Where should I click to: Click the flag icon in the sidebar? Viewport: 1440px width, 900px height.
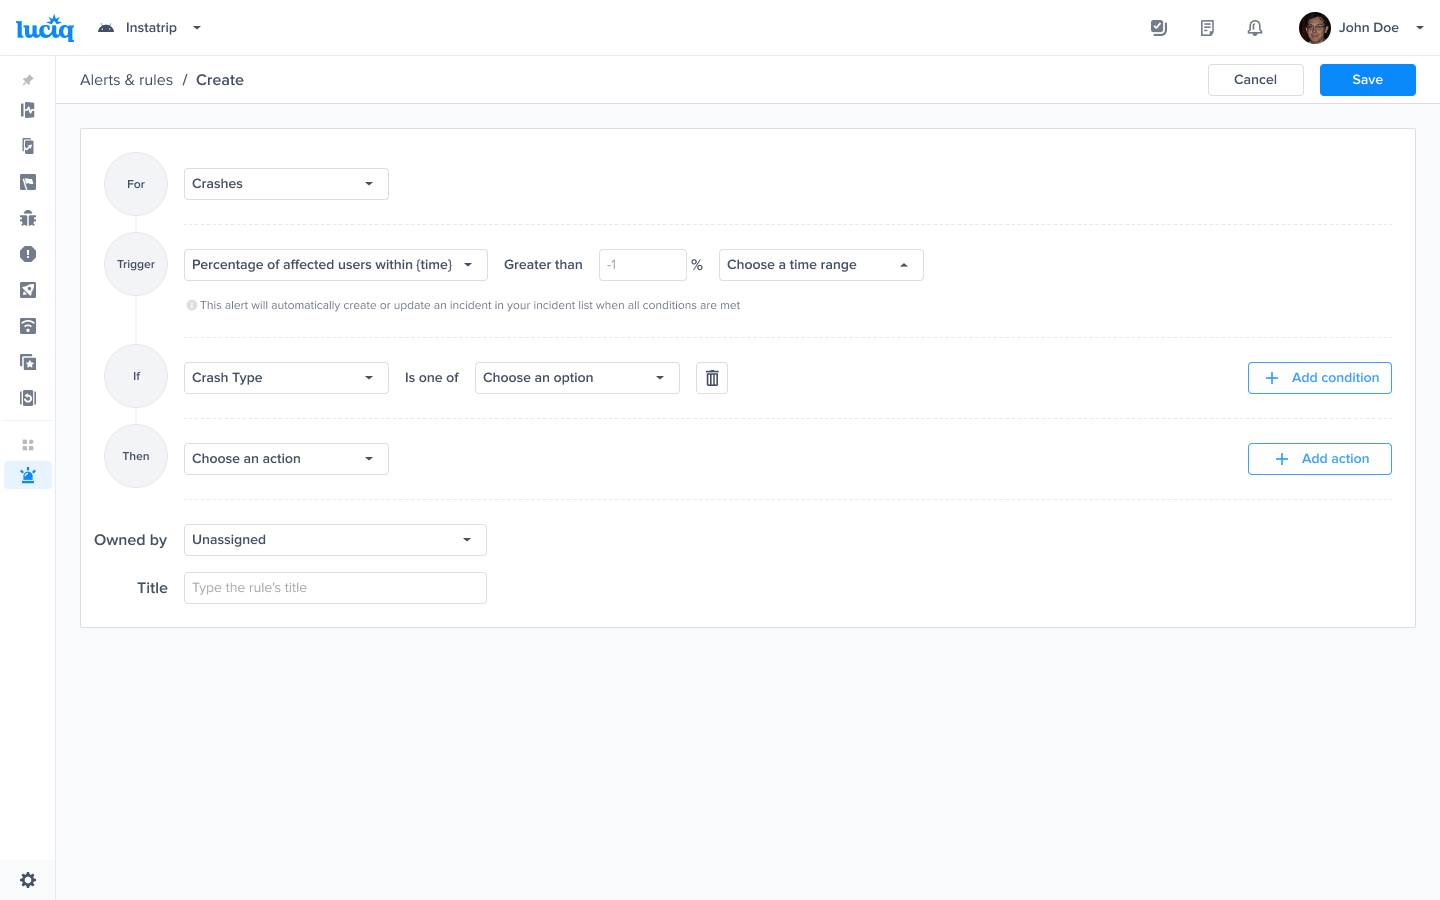[x=28, y=182]
